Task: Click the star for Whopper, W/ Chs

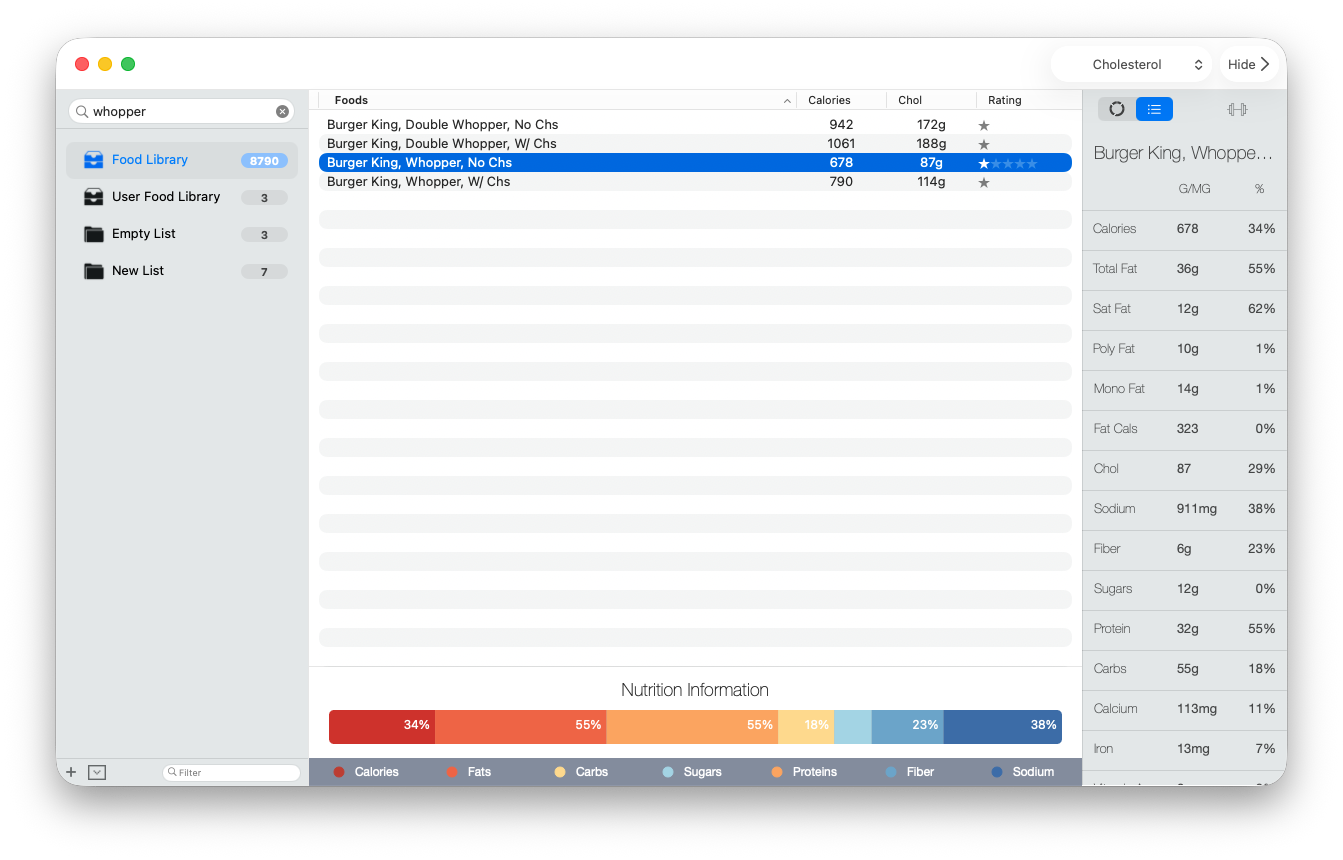Action: (x=984, y=182)
